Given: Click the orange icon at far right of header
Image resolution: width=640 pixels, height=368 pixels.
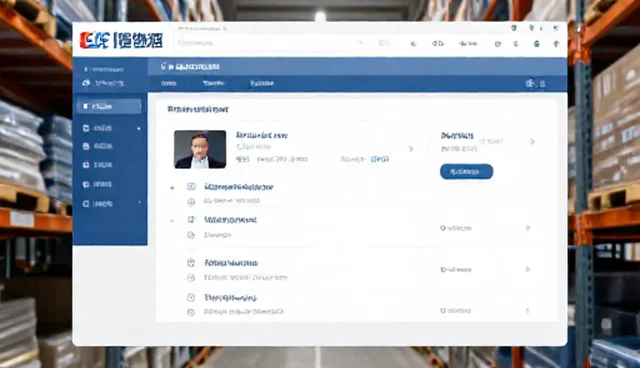Looking at the screenshot, I should pos(556,44).
